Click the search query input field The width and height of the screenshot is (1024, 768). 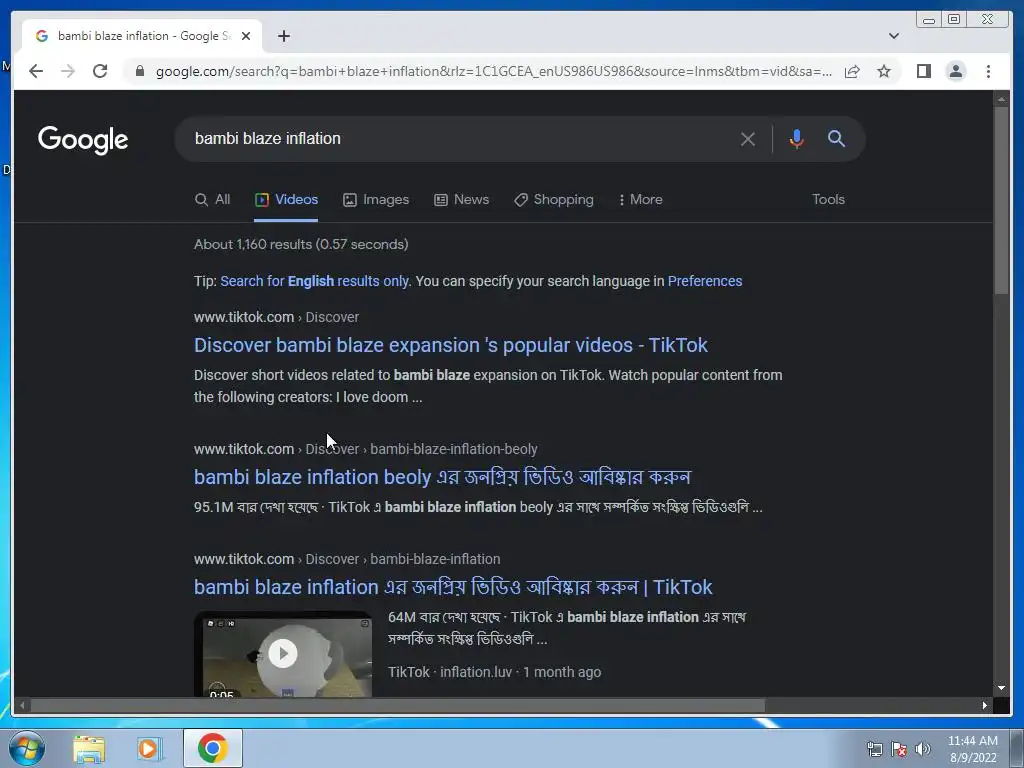[457, 138]
